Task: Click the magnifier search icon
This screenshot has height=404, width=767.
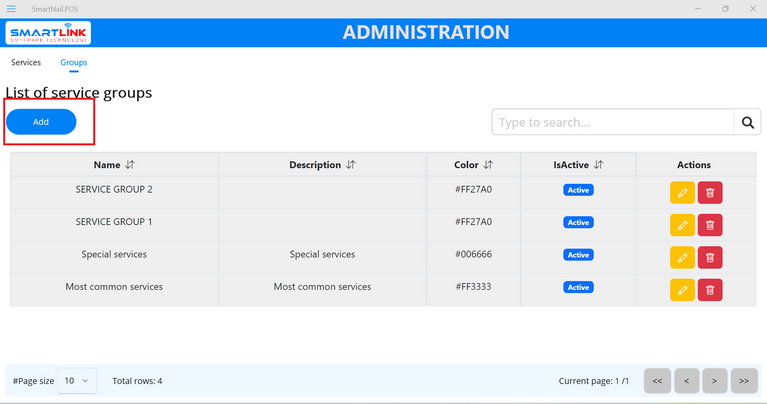Action: pyautogui.click(x=747, y=123)
